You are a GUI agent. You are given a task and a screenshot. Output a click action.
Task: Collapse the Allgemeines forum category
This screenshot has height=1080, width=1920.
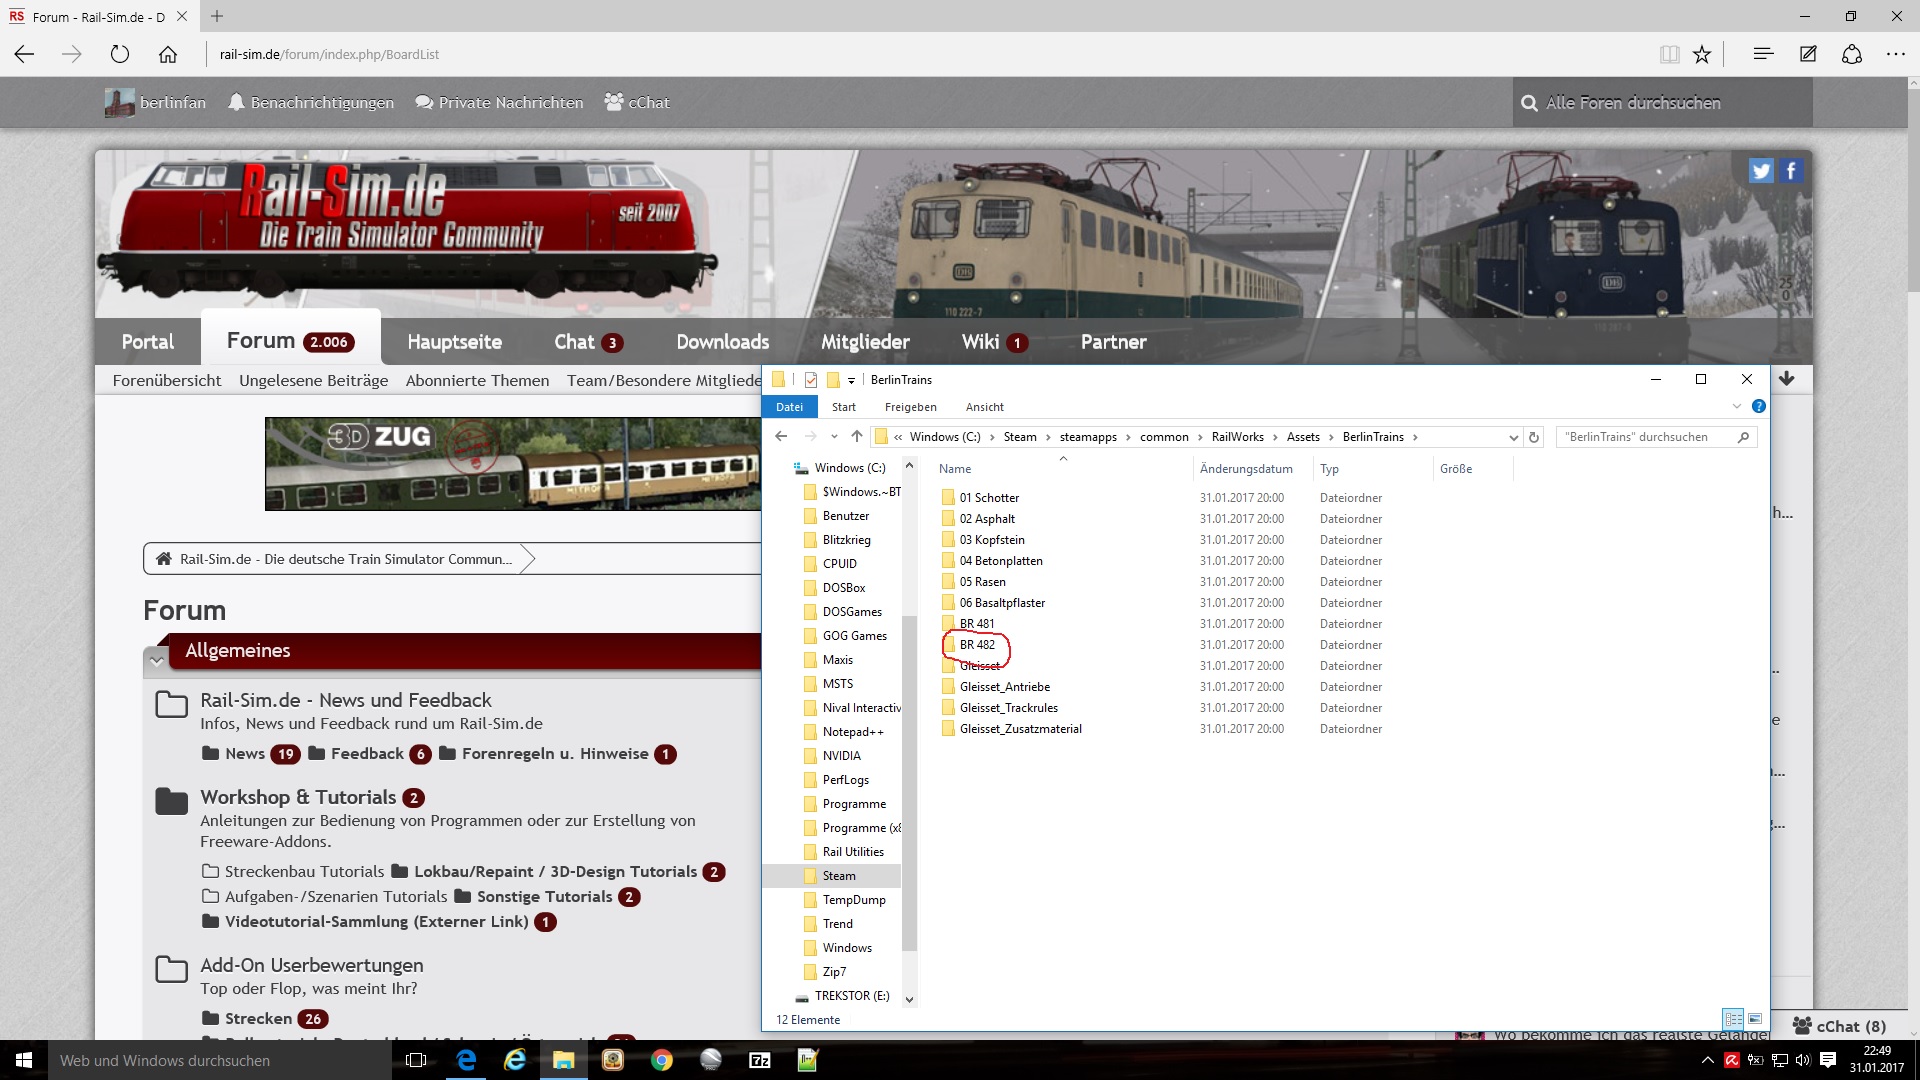(156, 660)
